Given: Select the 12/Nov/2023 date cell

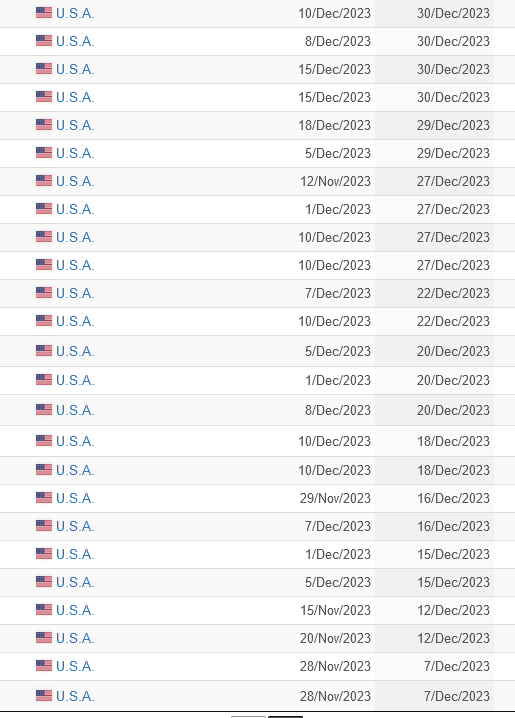Looking at the screenshot, I should click(x=335, y=181).
